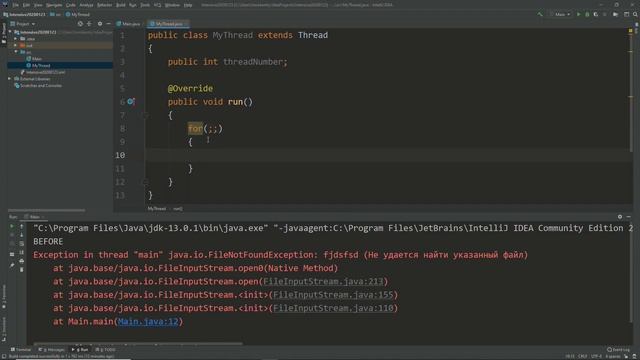
Task: Click src in the navigation breadcrumb
Action: pos(56,14)
